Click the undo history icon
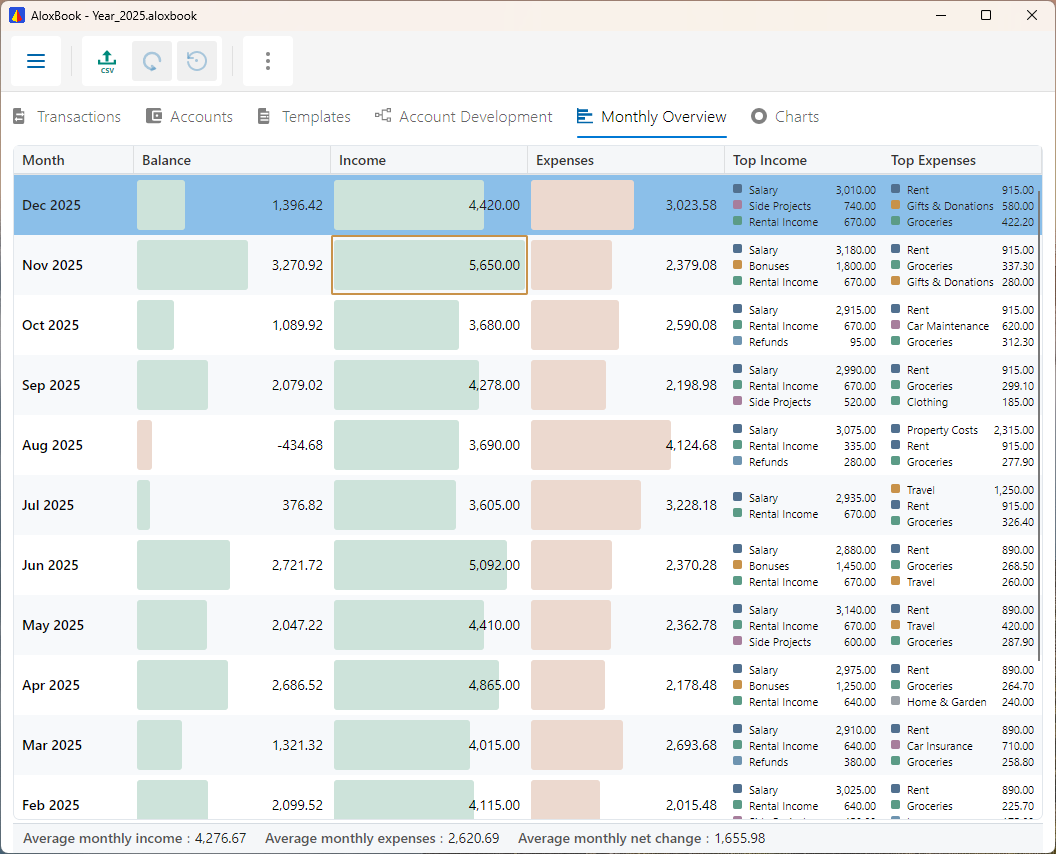This screenshot has height=854, width=1056. [197, 61]
